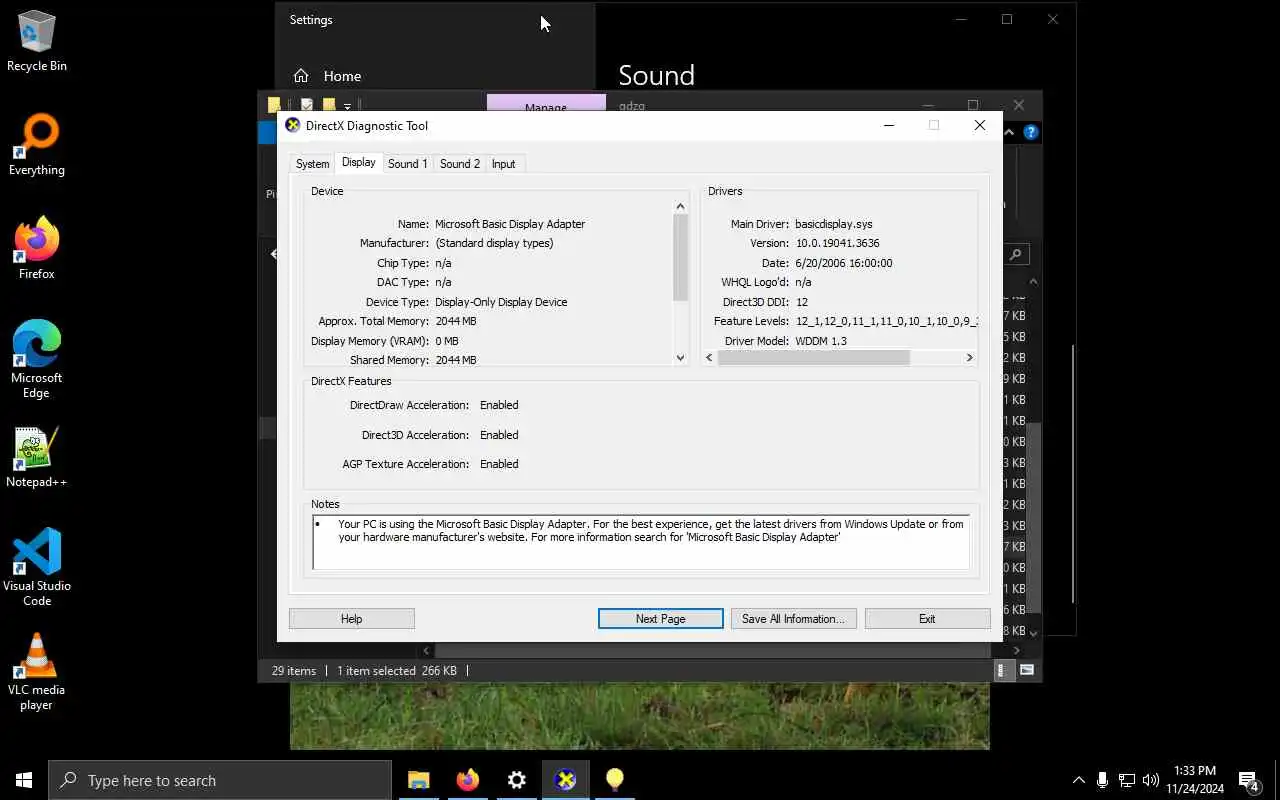1280x800 pixels.
Task: Click the Device list scroll down arrow
Action: (681, 357)
